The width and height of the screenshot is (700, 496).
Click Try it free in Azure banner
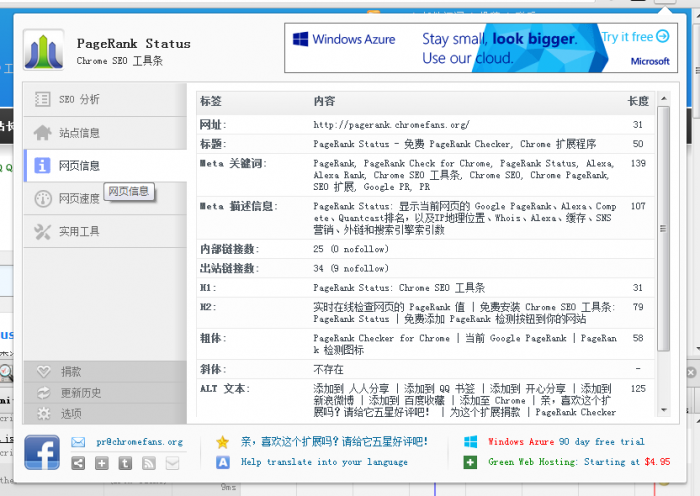(x=635, y=37)
